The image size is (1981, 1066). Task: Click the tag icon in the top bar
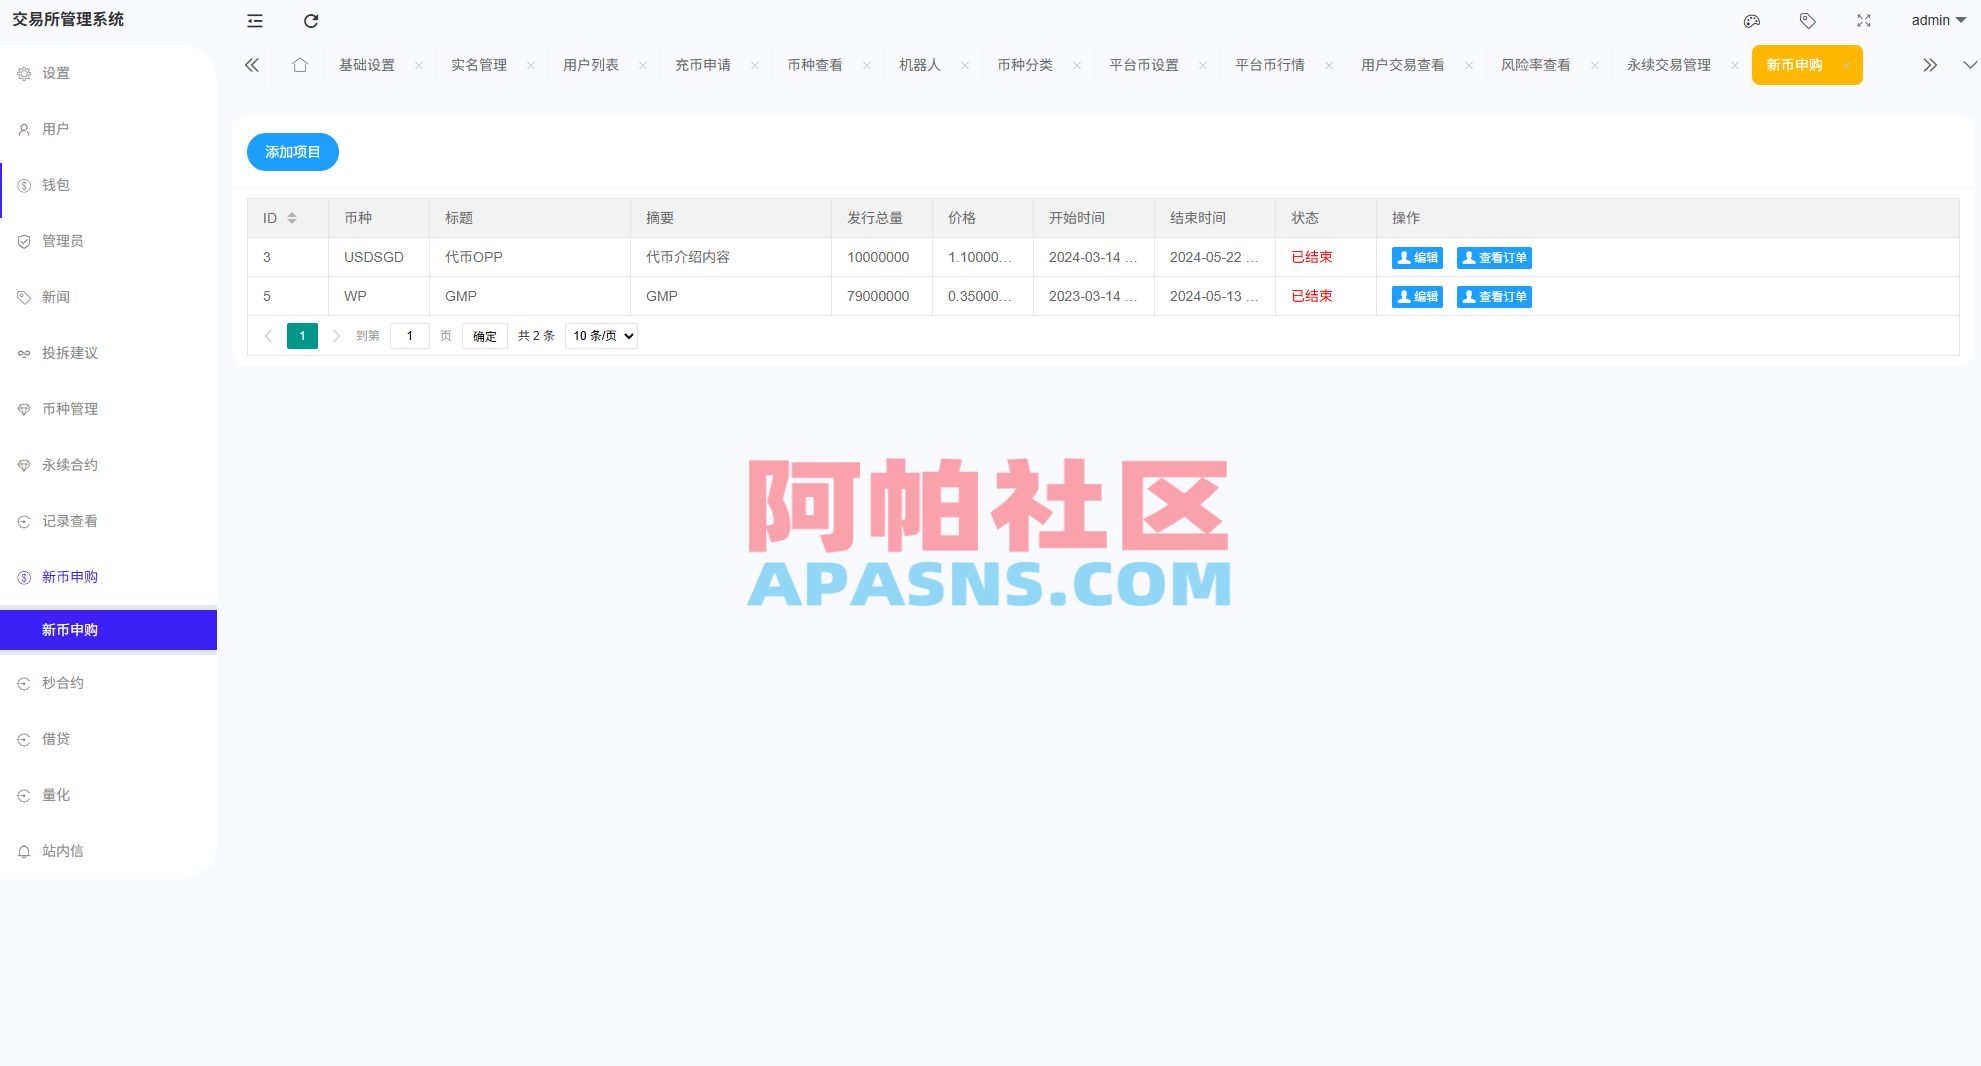1808,20
